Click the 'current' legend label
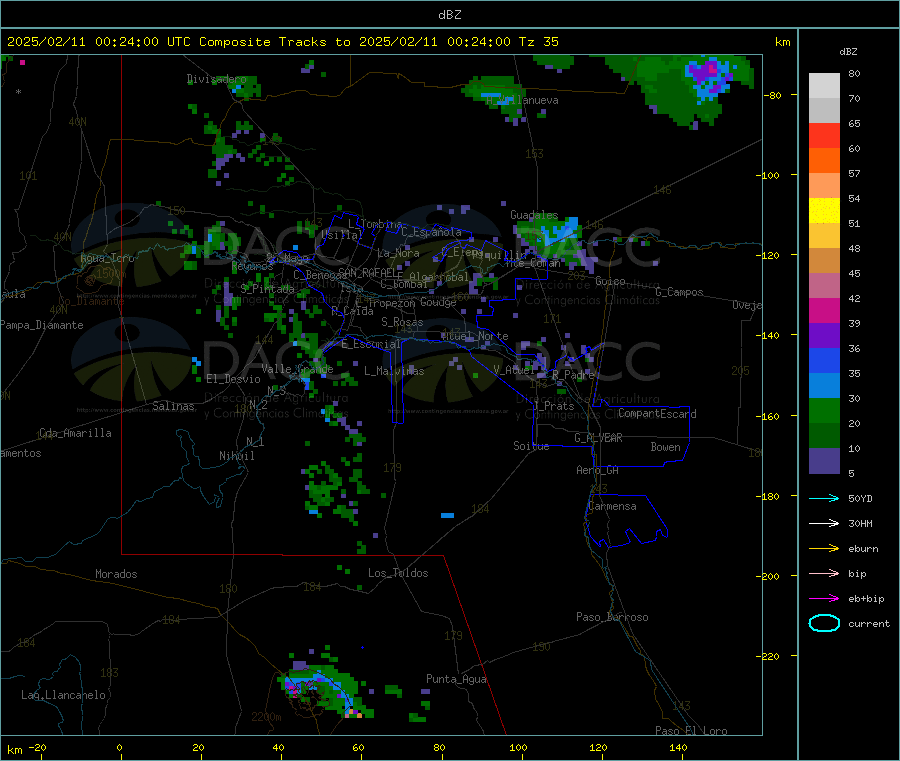 click(x=869, y=624)
